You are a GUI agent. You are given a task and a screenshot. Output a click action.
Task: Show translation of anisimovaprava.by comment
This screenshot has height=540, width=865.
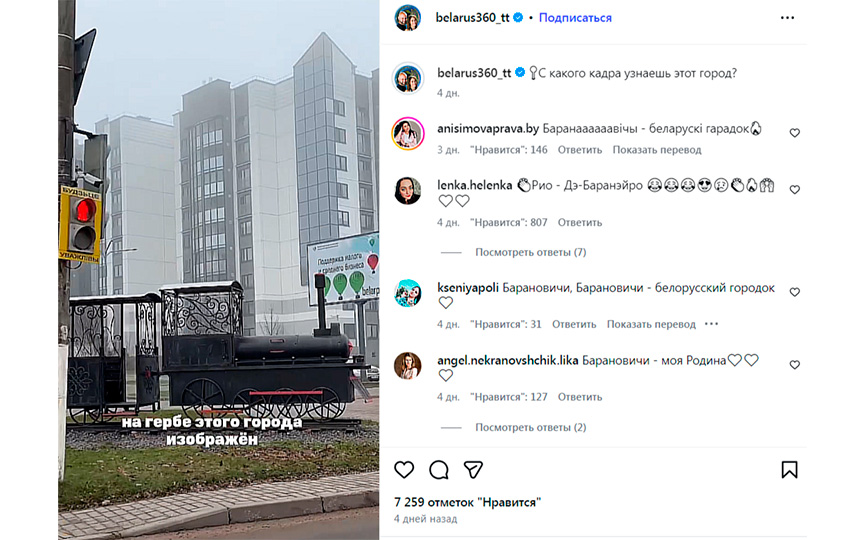pos(656,149)
